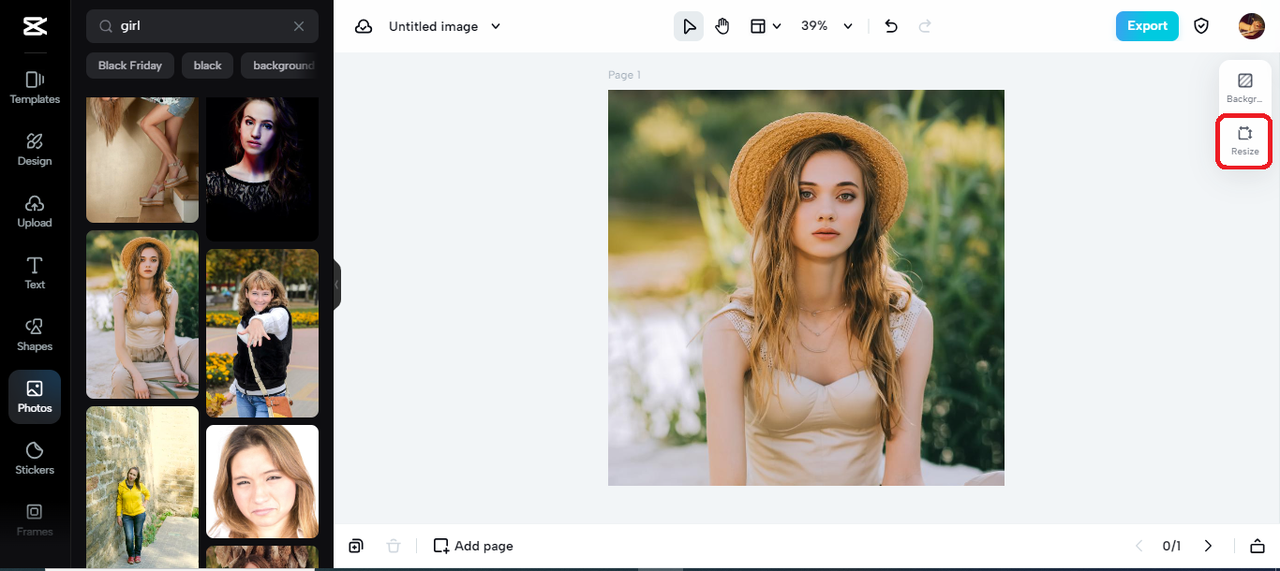The width and height of the screenshot is (1280, 571).
Task: Open the Frames panel
Action: point(34,520)
